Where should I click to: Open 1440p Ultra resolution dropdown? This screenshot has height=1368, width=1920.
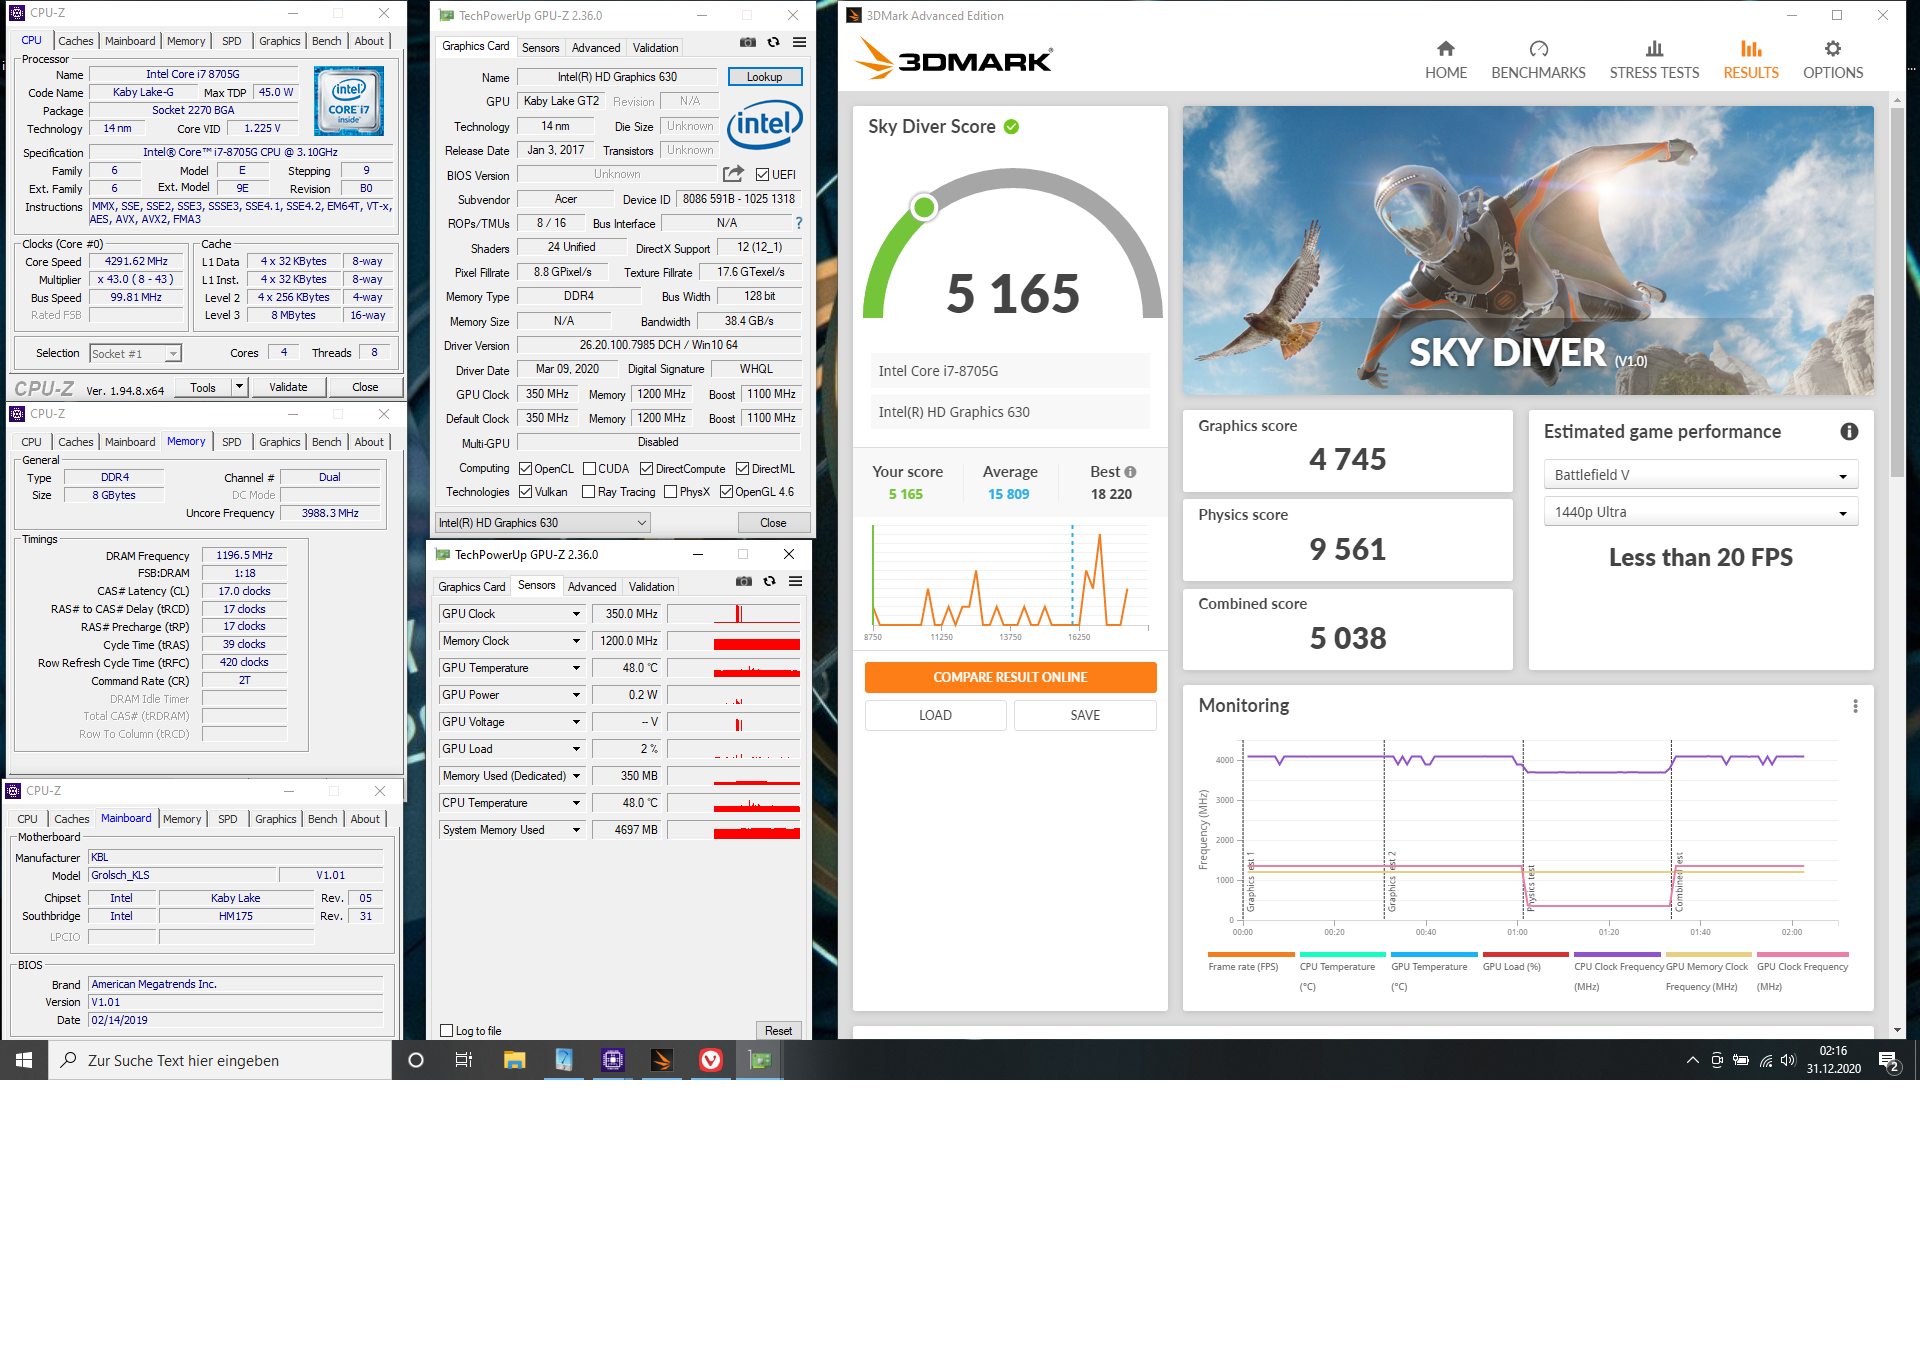click(1700, 512)
